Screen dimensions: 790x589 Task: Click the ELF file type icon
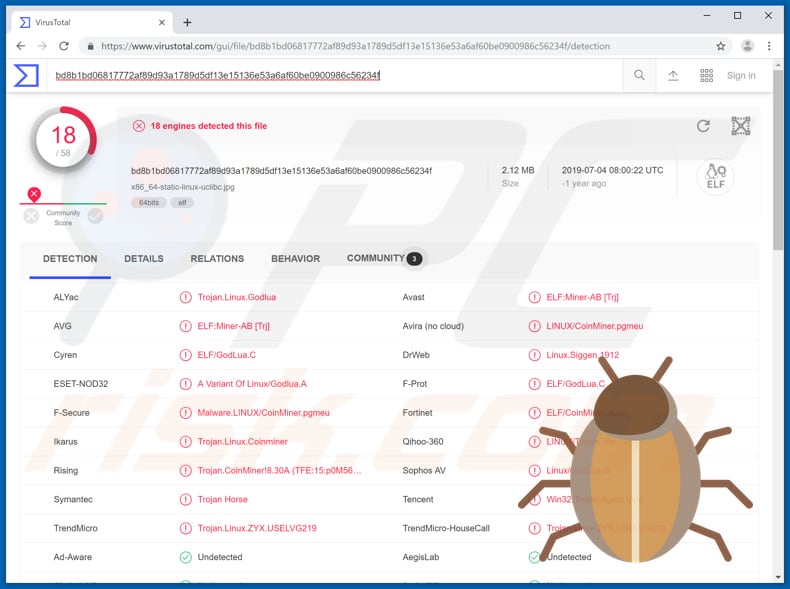715,176
